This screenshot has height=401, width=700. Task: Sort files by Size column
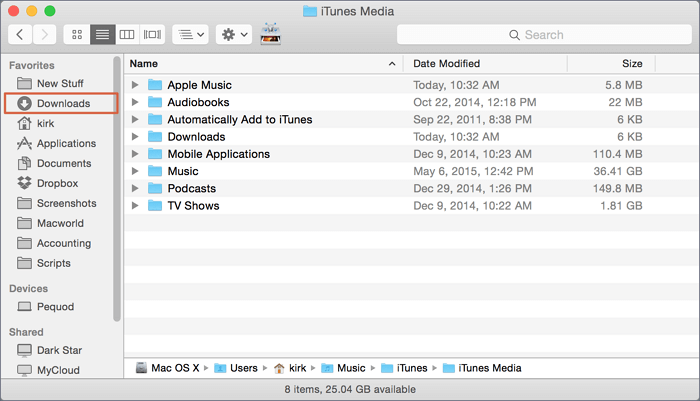coord(631,63)
